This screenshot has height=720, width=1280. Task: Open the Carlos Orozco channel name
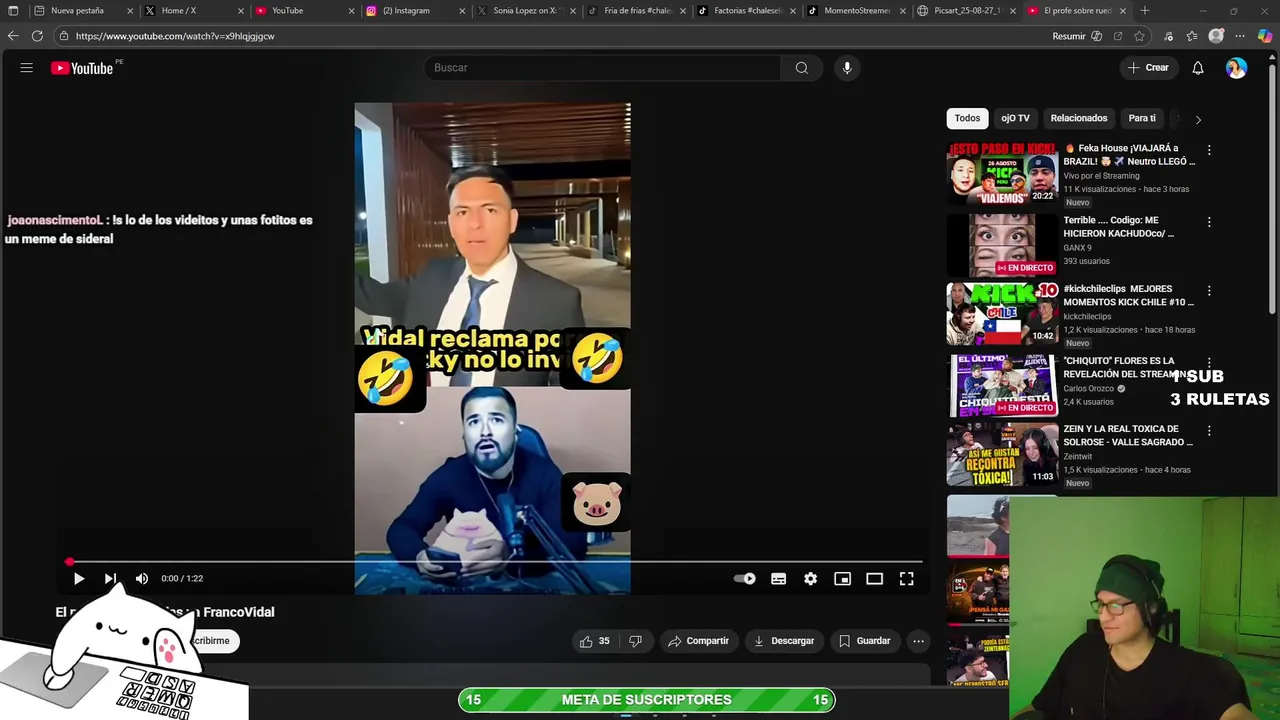click(1088, 389)
